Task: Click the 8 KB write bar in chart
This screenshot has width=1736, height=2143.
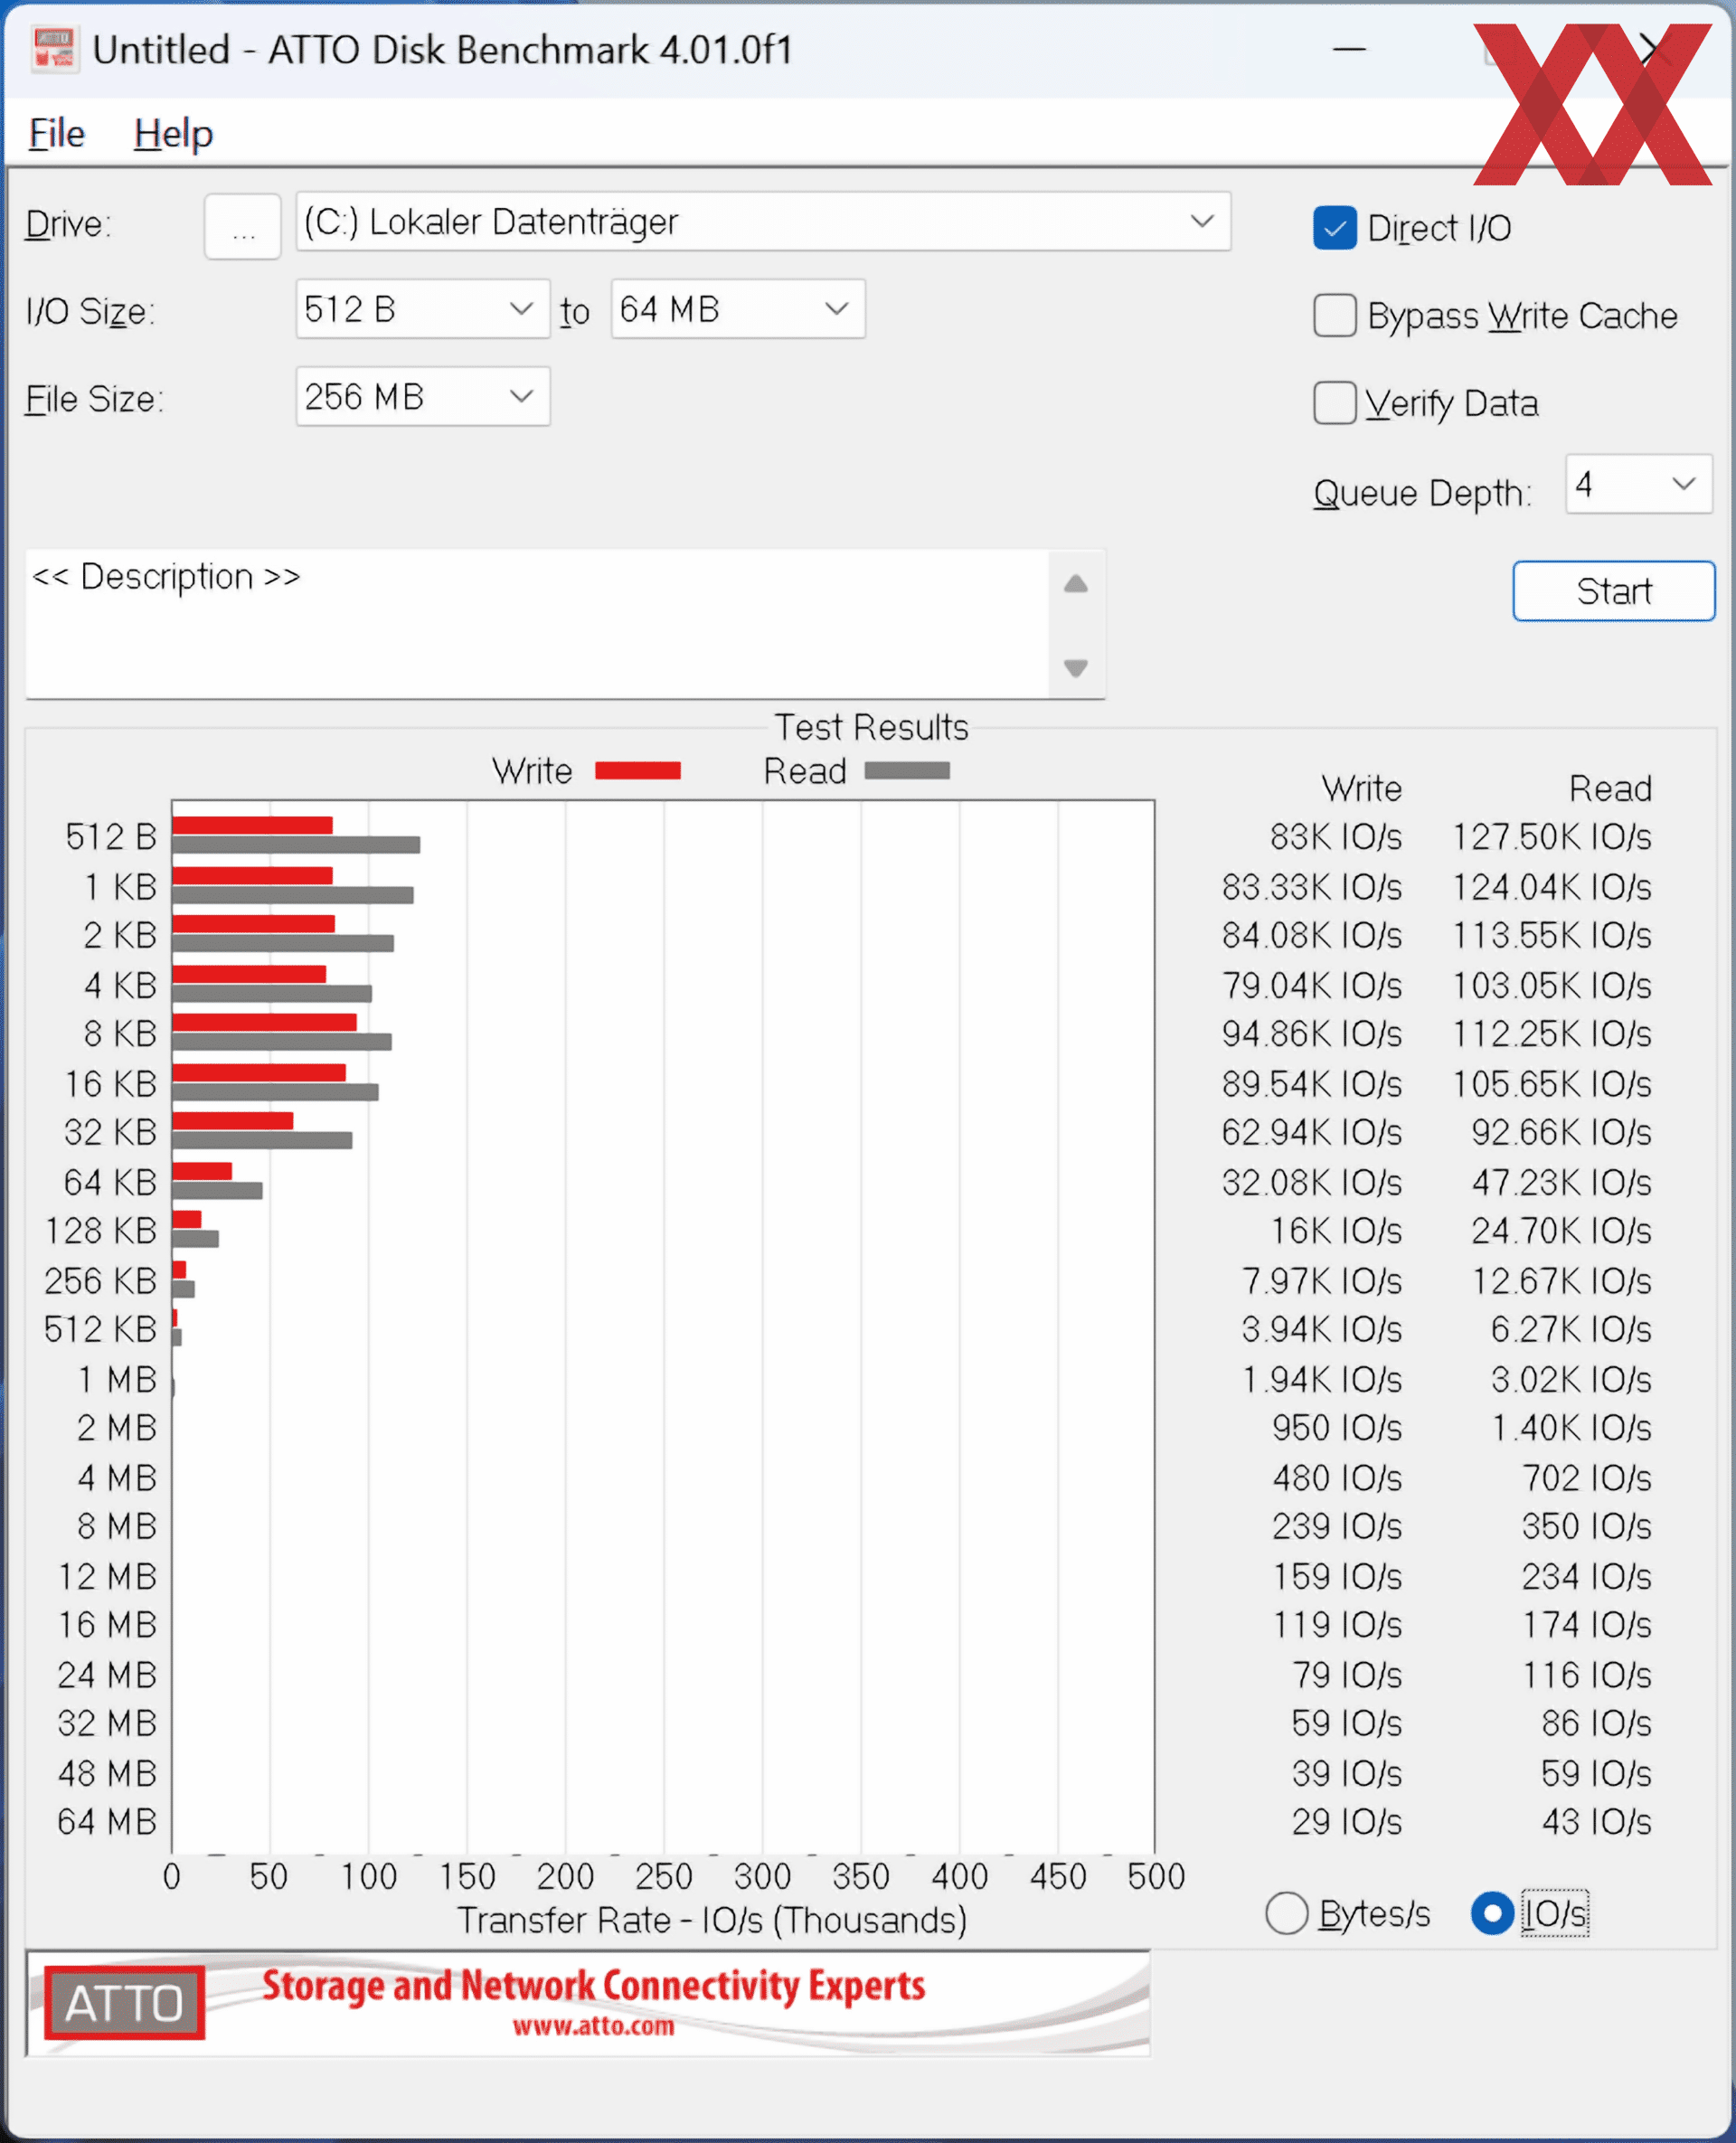Action: 264,1022
